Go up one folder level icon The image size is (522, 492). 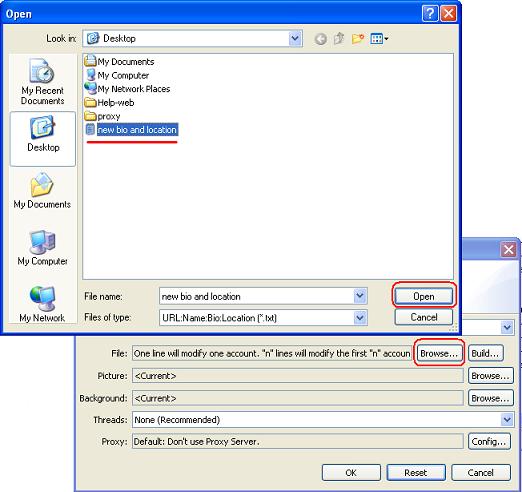[339, 39]
